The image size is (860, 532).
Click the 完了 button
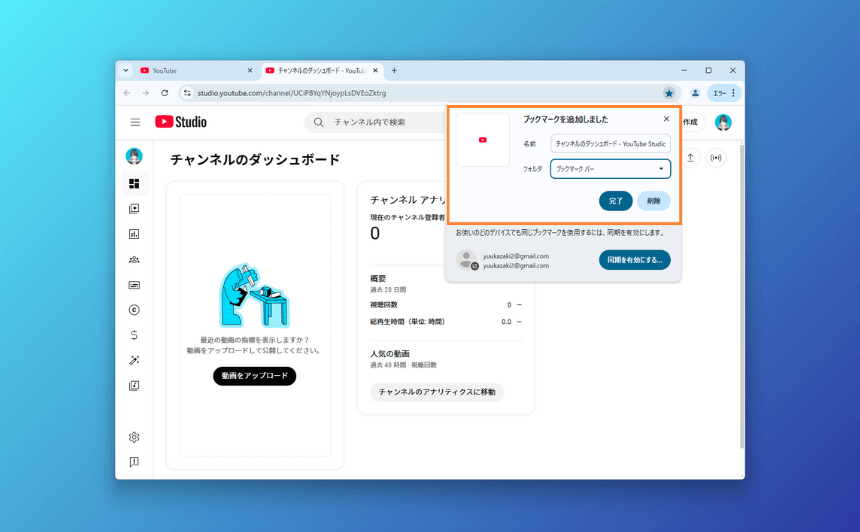click(615, 201)
